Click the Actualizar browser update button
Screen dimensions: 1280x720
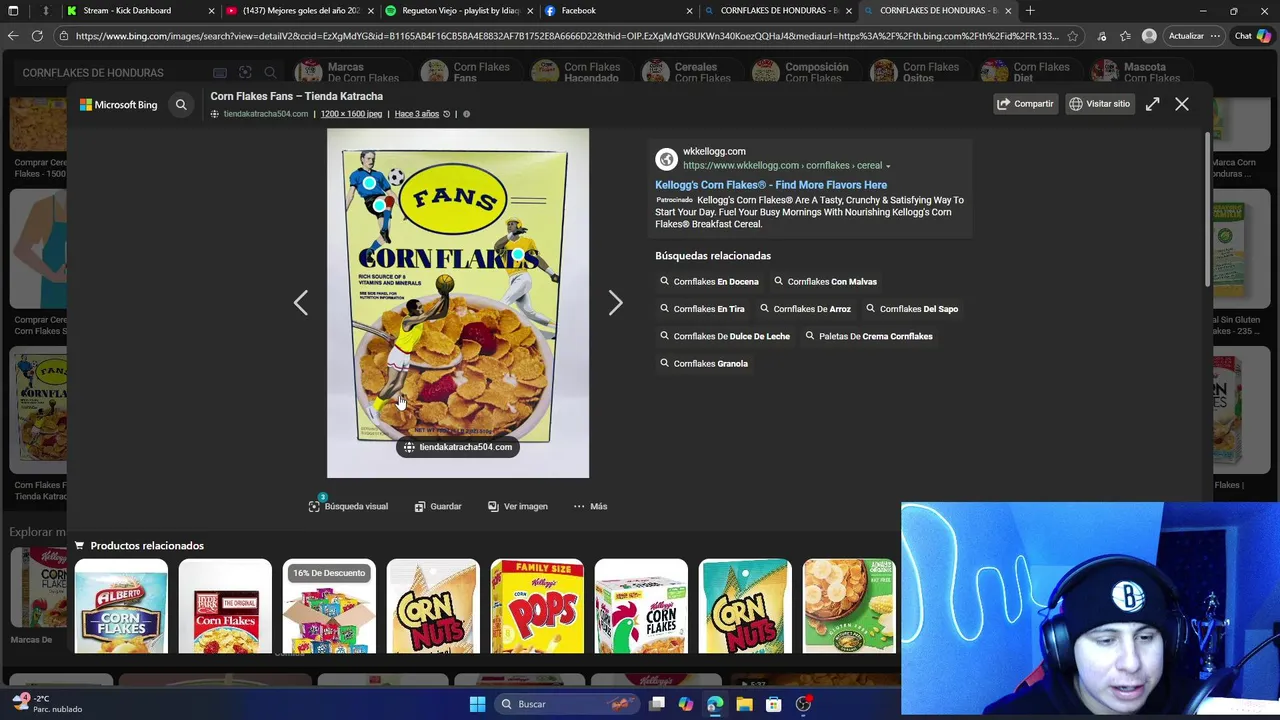pyautogui.click(x=1192, y=36)
